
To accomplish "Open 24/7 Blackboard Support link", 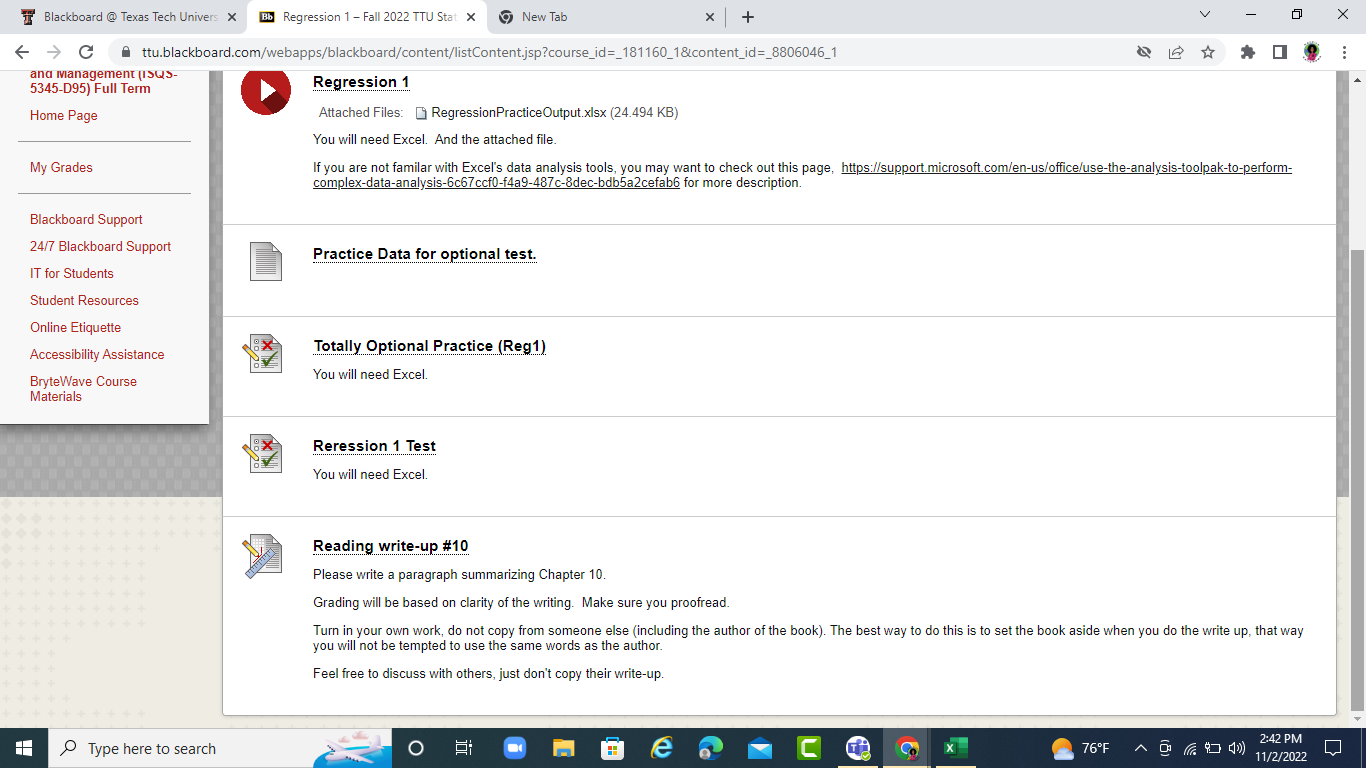I will tap(100, 246).
